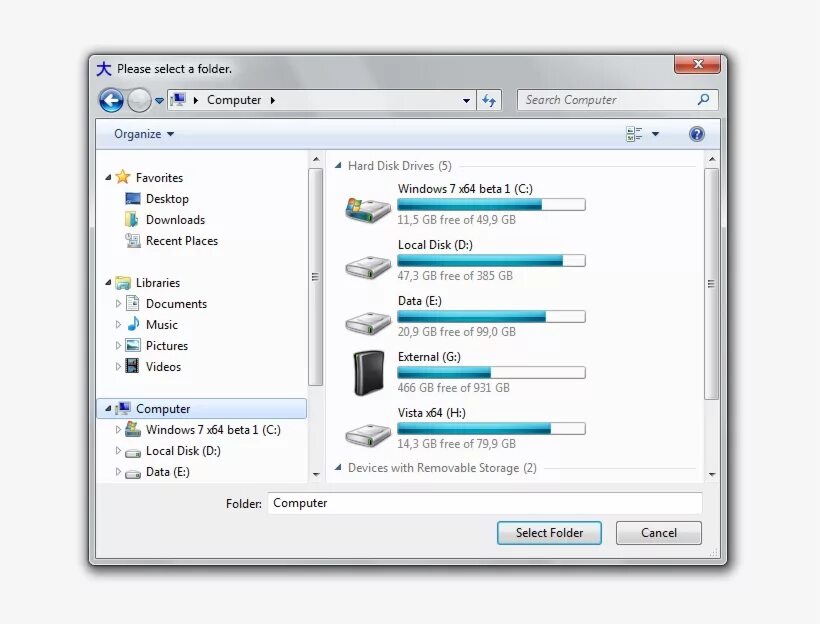Select Local Disk (D:) in the tree
Screen dimensions: 820x624
(183, 450)
